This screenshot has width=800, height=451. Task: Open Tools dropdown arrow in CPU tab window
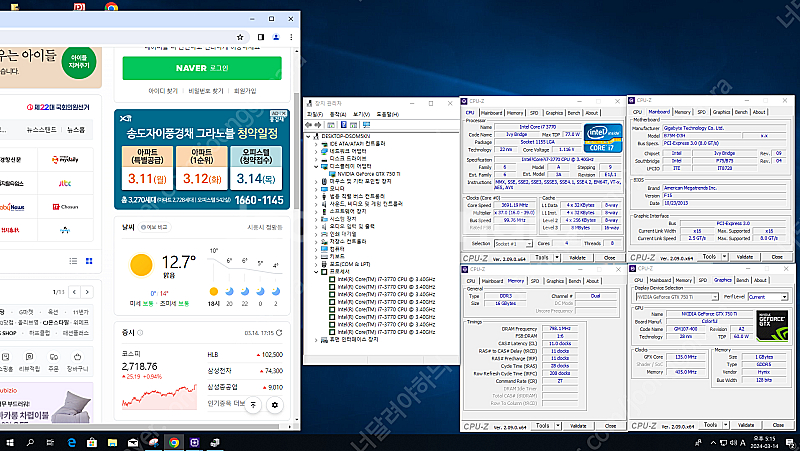point(556,258)
